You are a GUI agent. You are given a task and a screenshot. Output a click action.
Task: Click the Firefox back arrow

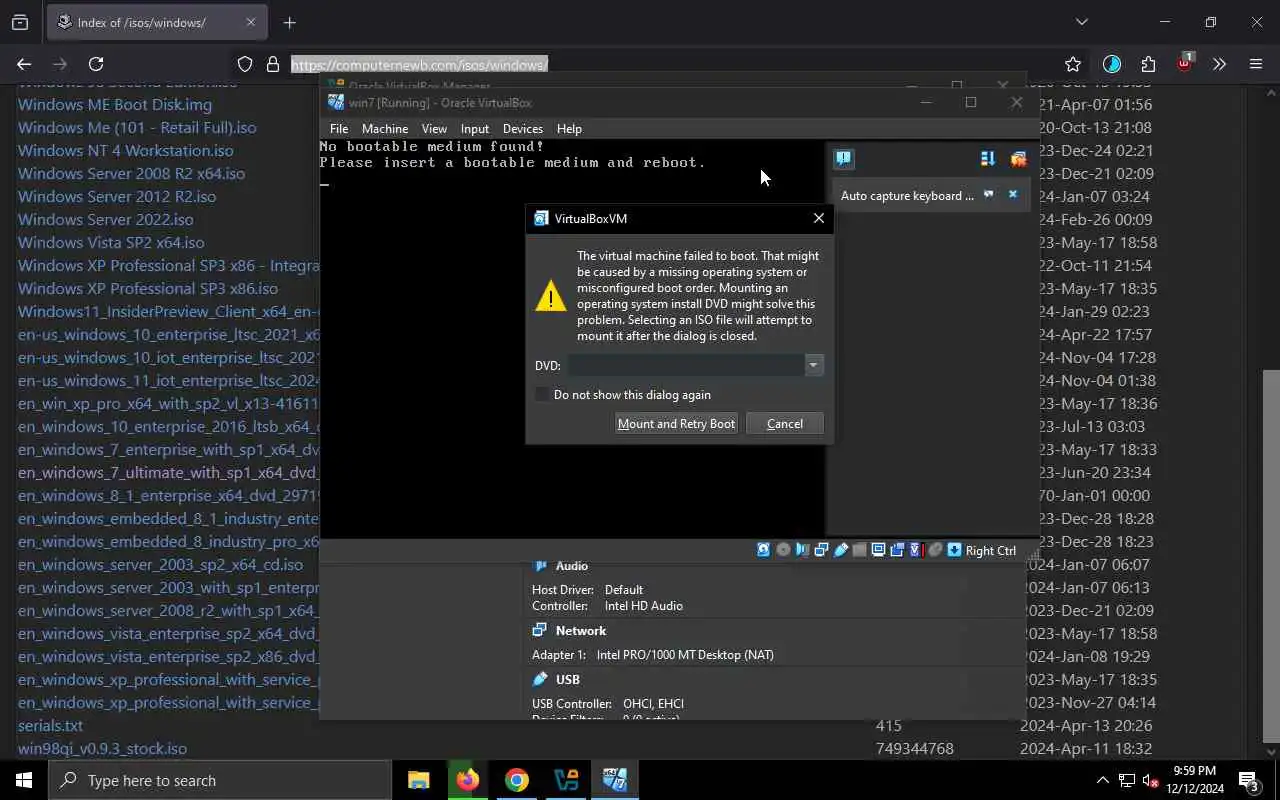tap(24, 64)
